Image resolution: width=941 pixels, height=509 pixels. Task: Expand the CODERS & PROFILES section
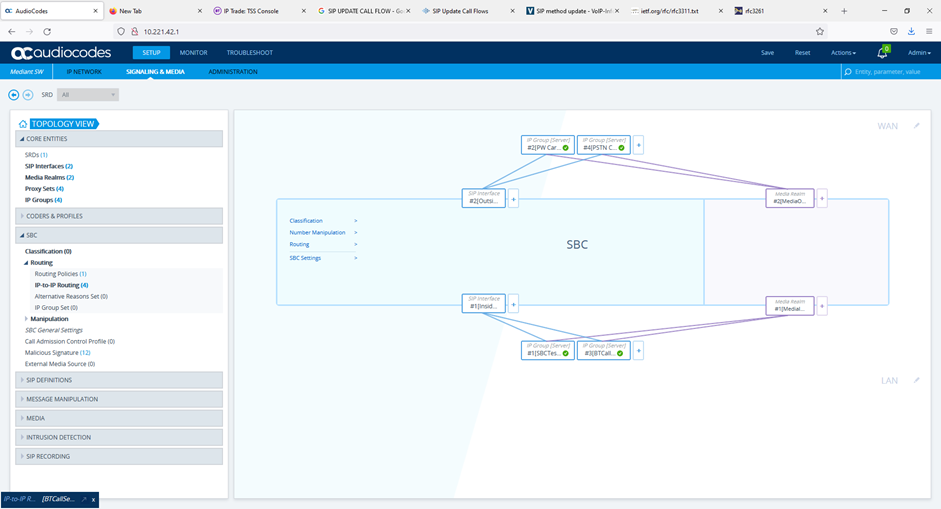point(119,216)
